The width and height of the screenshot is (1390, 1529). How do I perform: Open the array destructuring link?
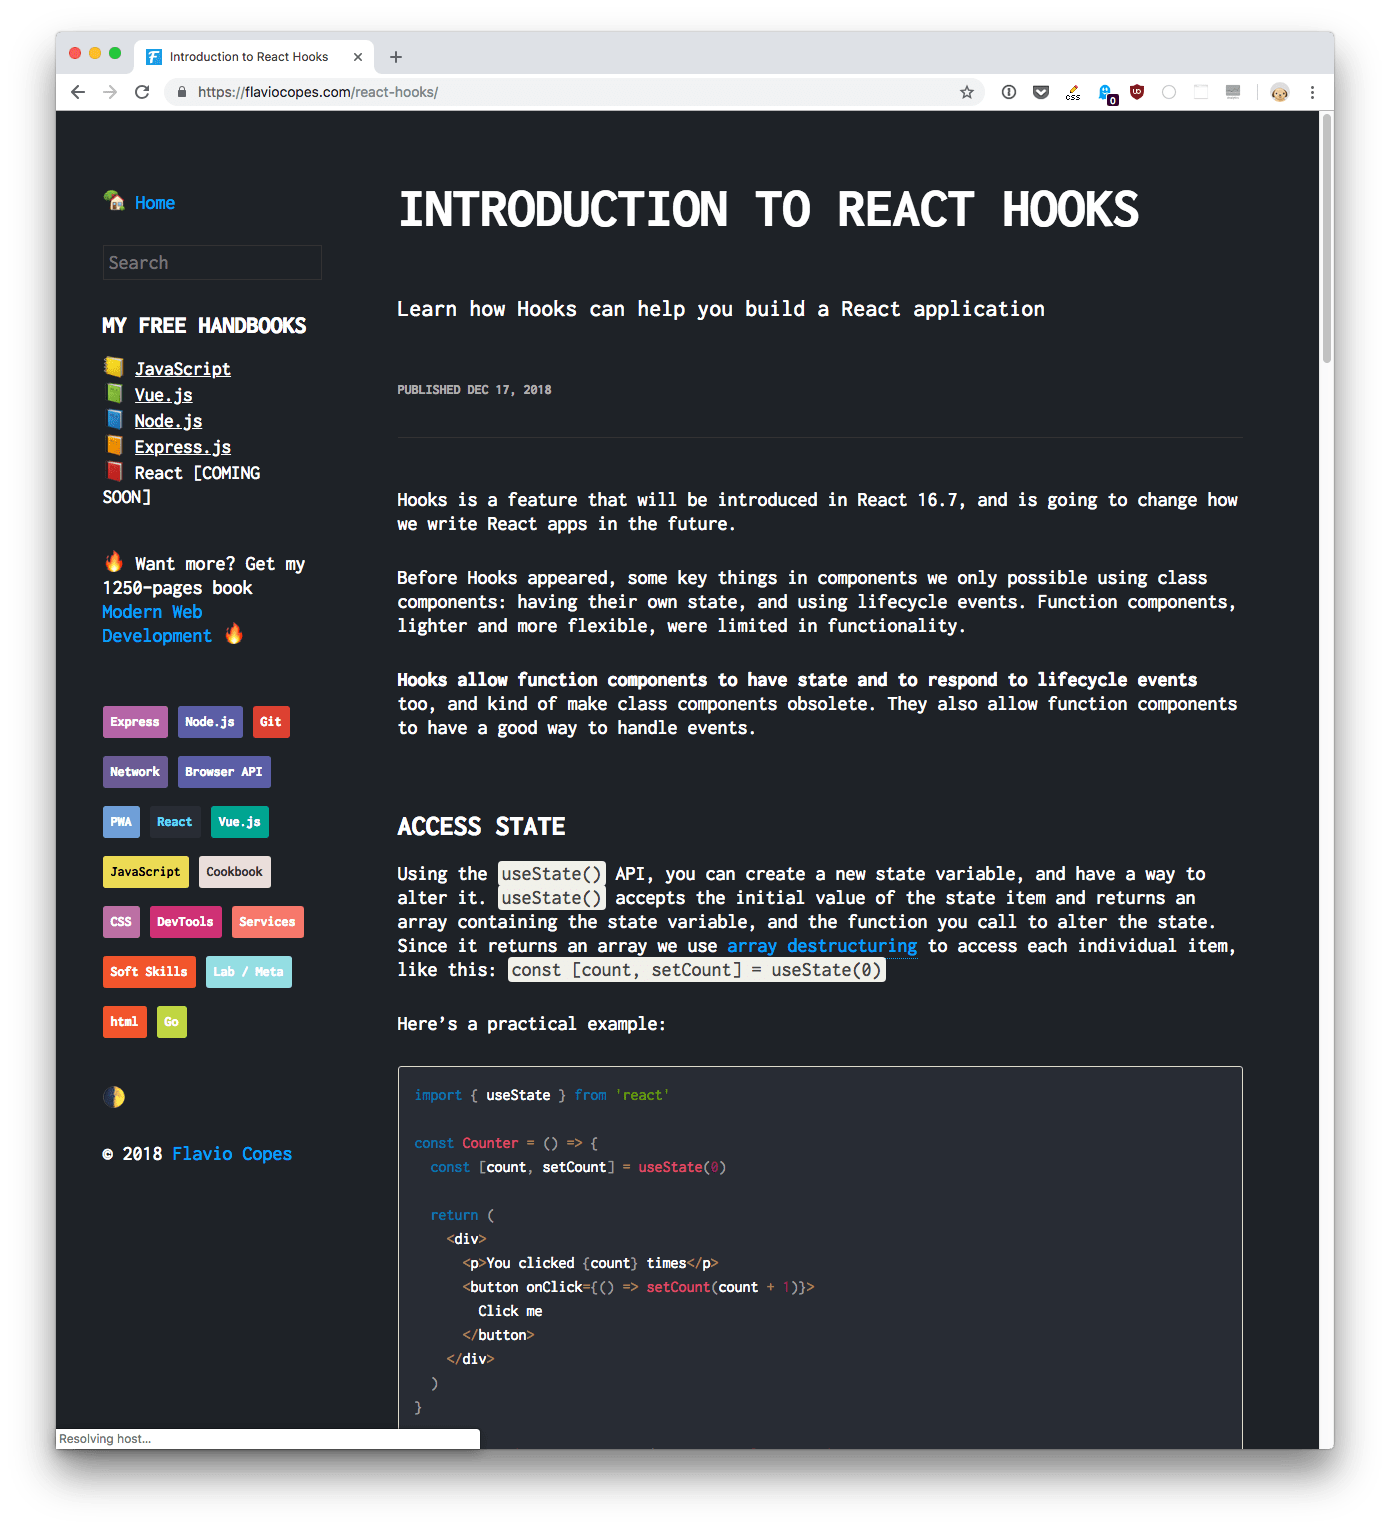tap(822, 946)
